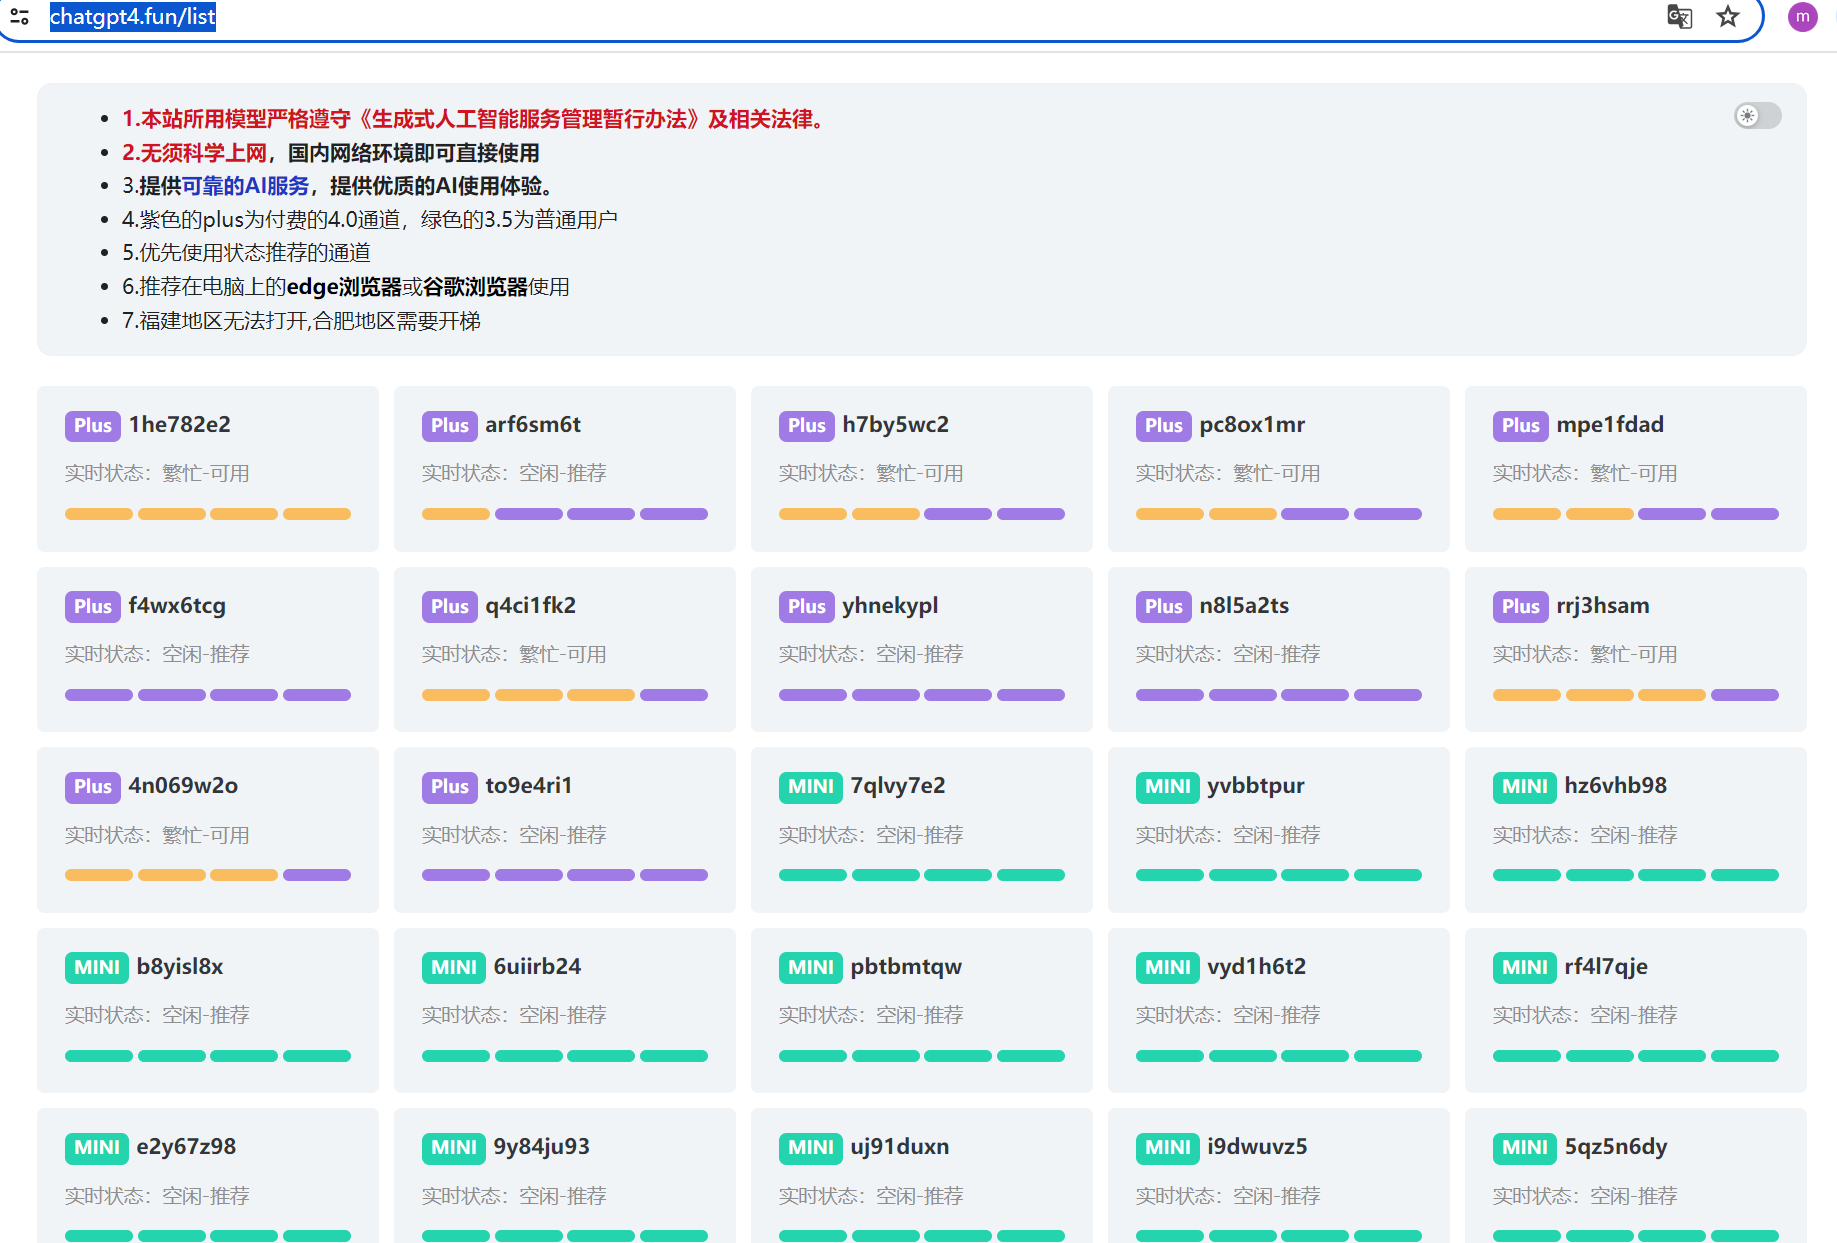Open the MINI channel i9dwuvz5
Screen dimensions: 1837x1243
[x=1279, y=1176]
